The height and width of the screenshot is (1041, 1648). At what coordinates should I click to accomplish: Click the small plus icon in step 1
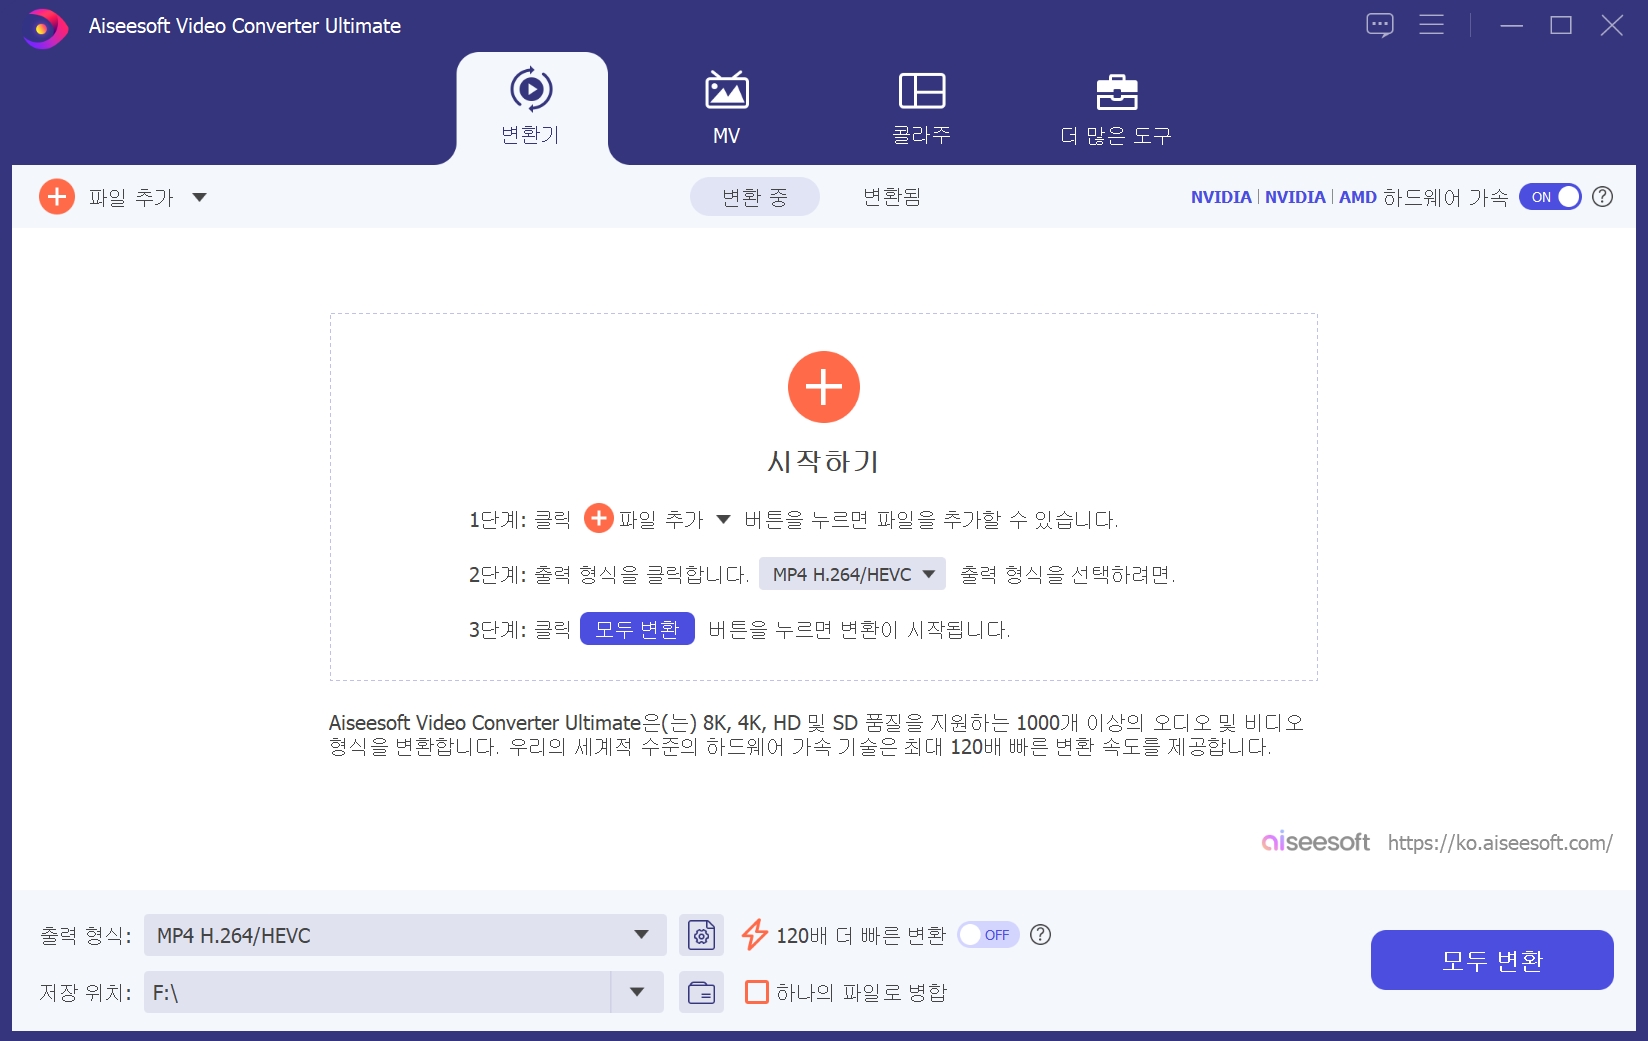point(599,518)
